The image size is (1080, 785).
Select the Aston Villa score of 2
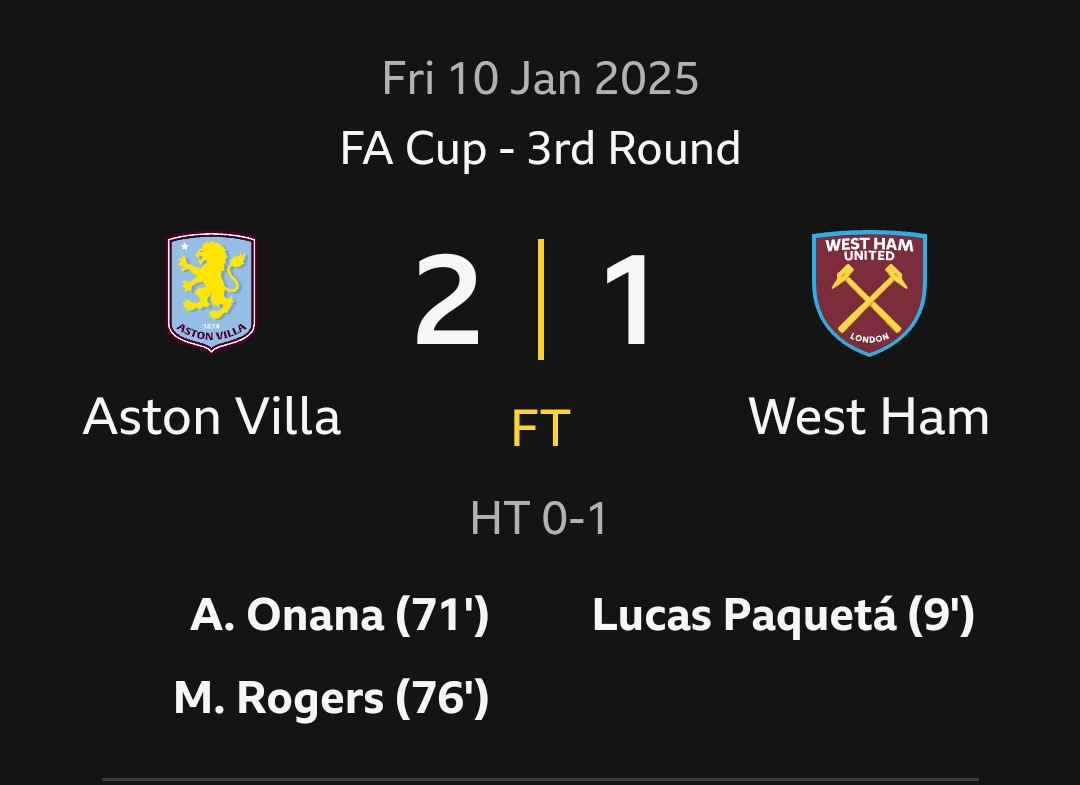click(447, 300)
